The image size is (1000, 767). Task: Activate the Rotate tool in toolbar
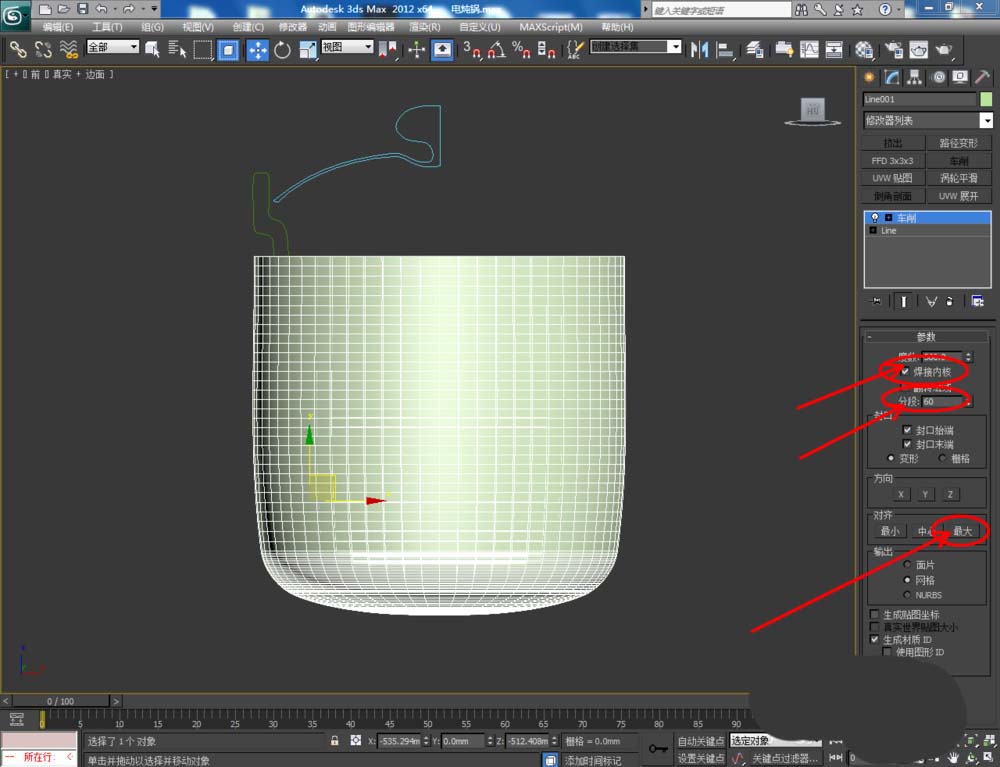pyautogui.click(x=282, y=49)
